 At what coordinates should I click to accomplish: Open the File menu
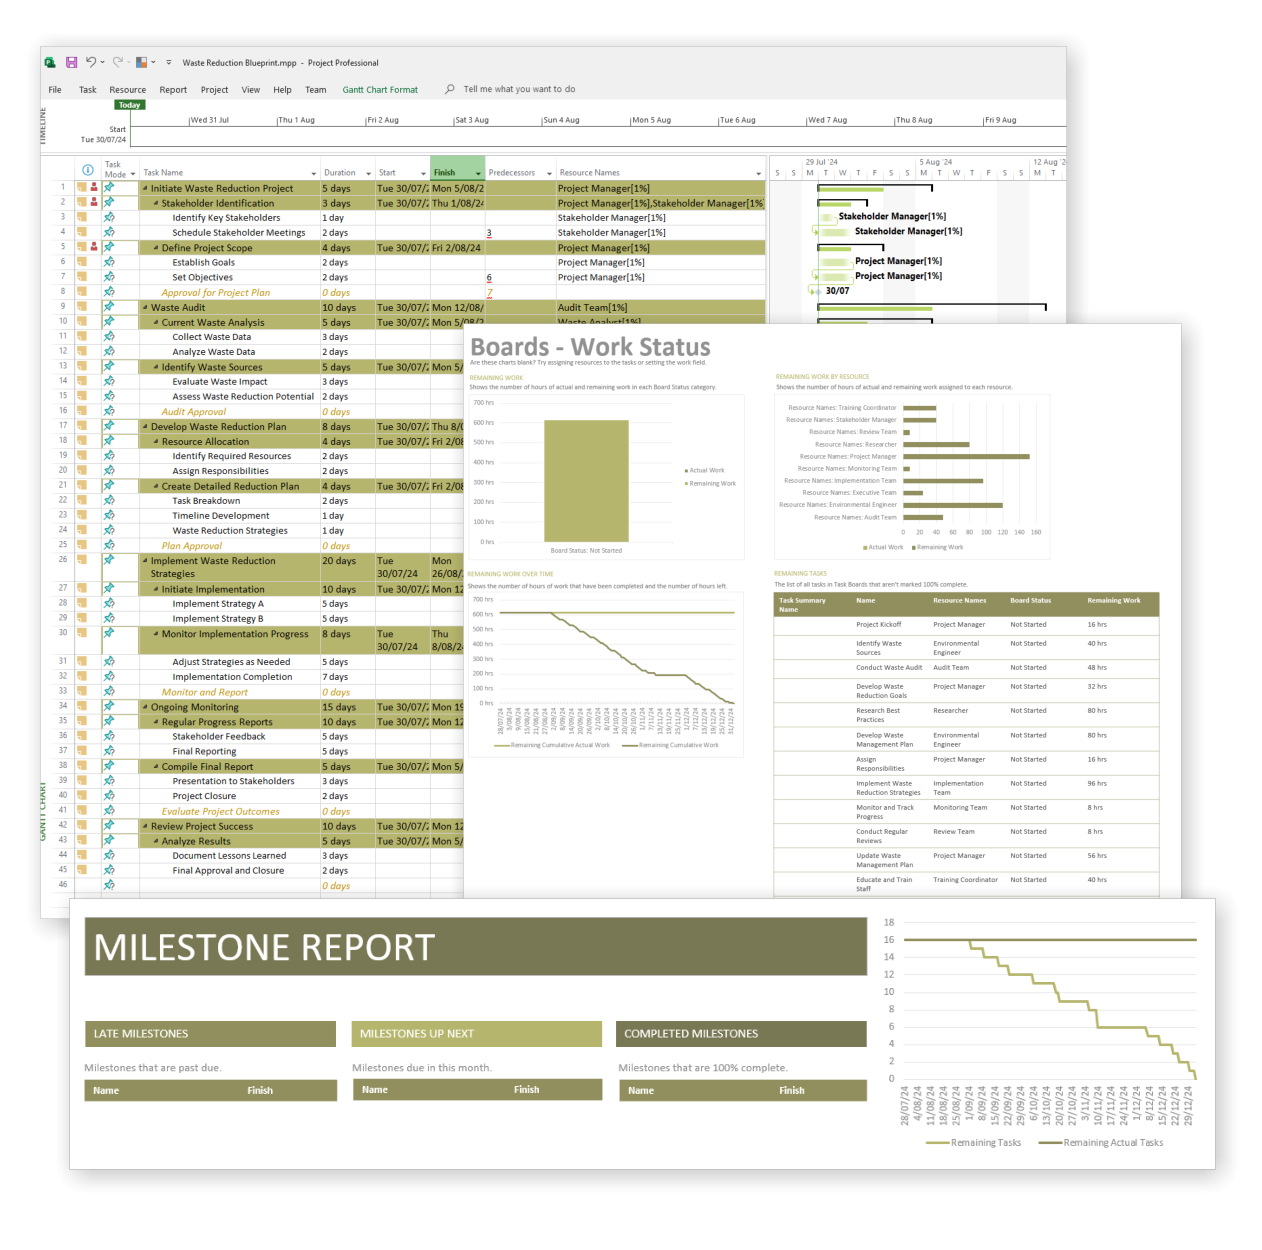pyautogui.click(x=55, y=90)
